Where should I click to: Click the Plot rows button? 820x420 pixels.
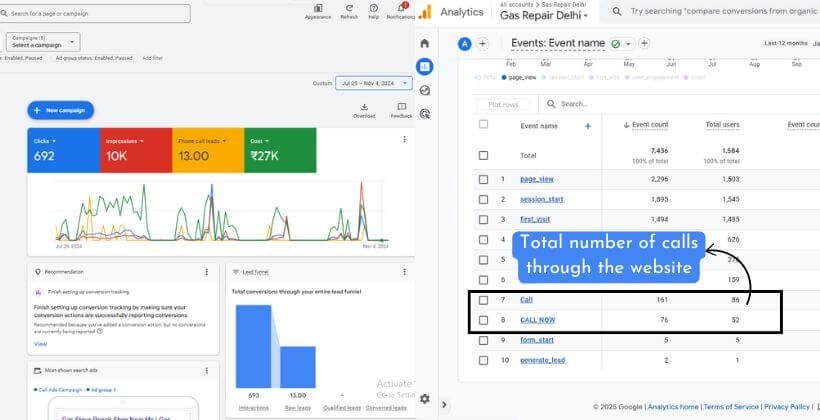point(503,105)
